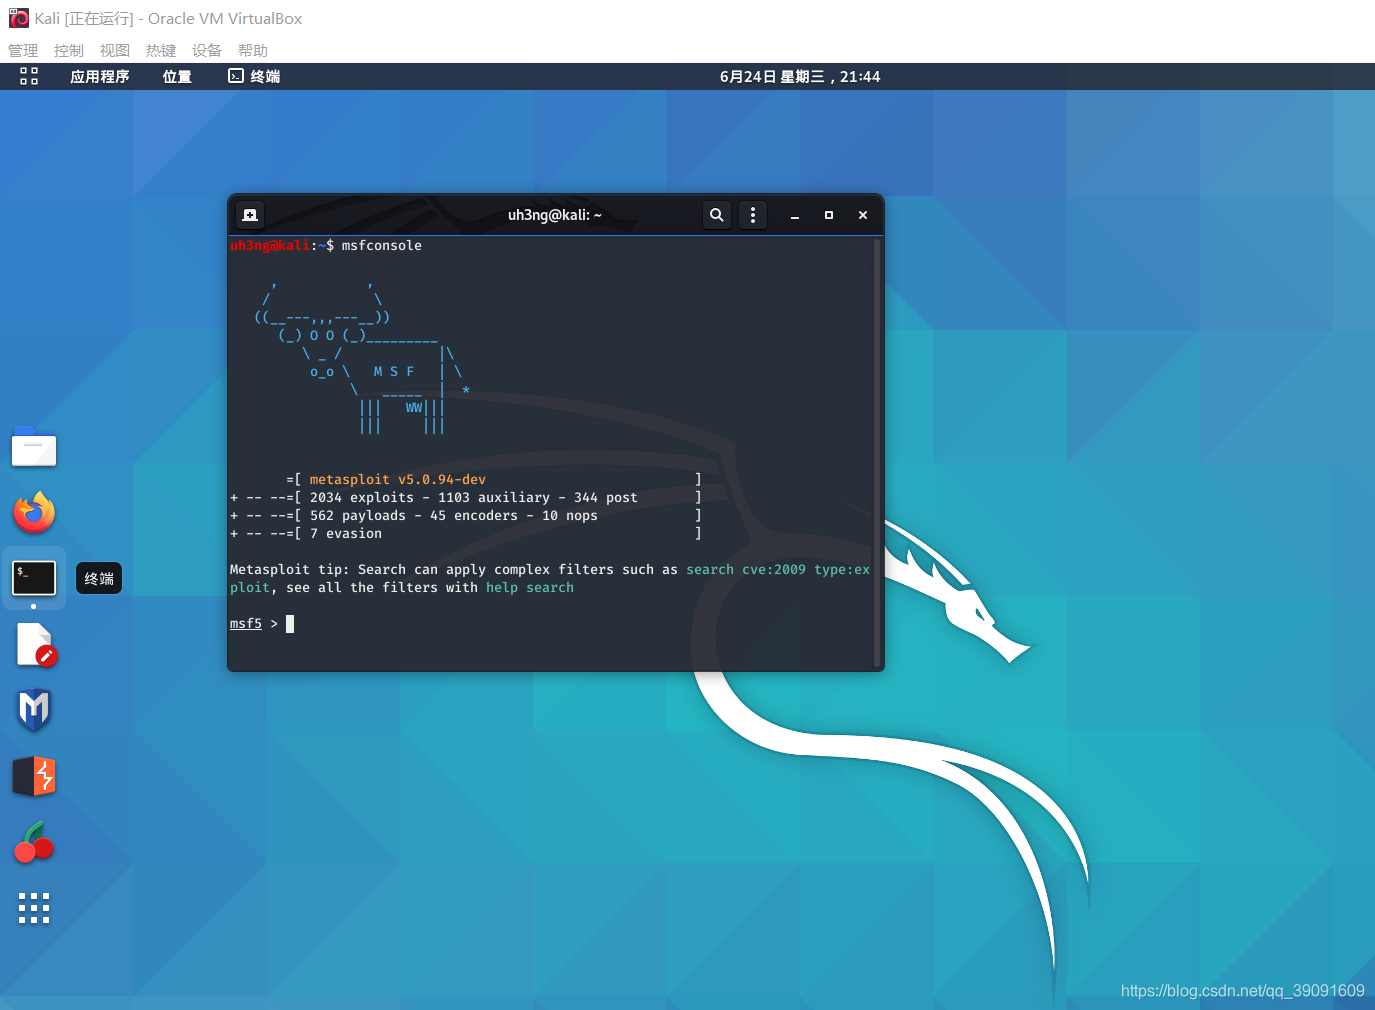This screenshot has height=1010, width=1375.
Task: Open the 位置 places menu
Action: tap(177, 77)
